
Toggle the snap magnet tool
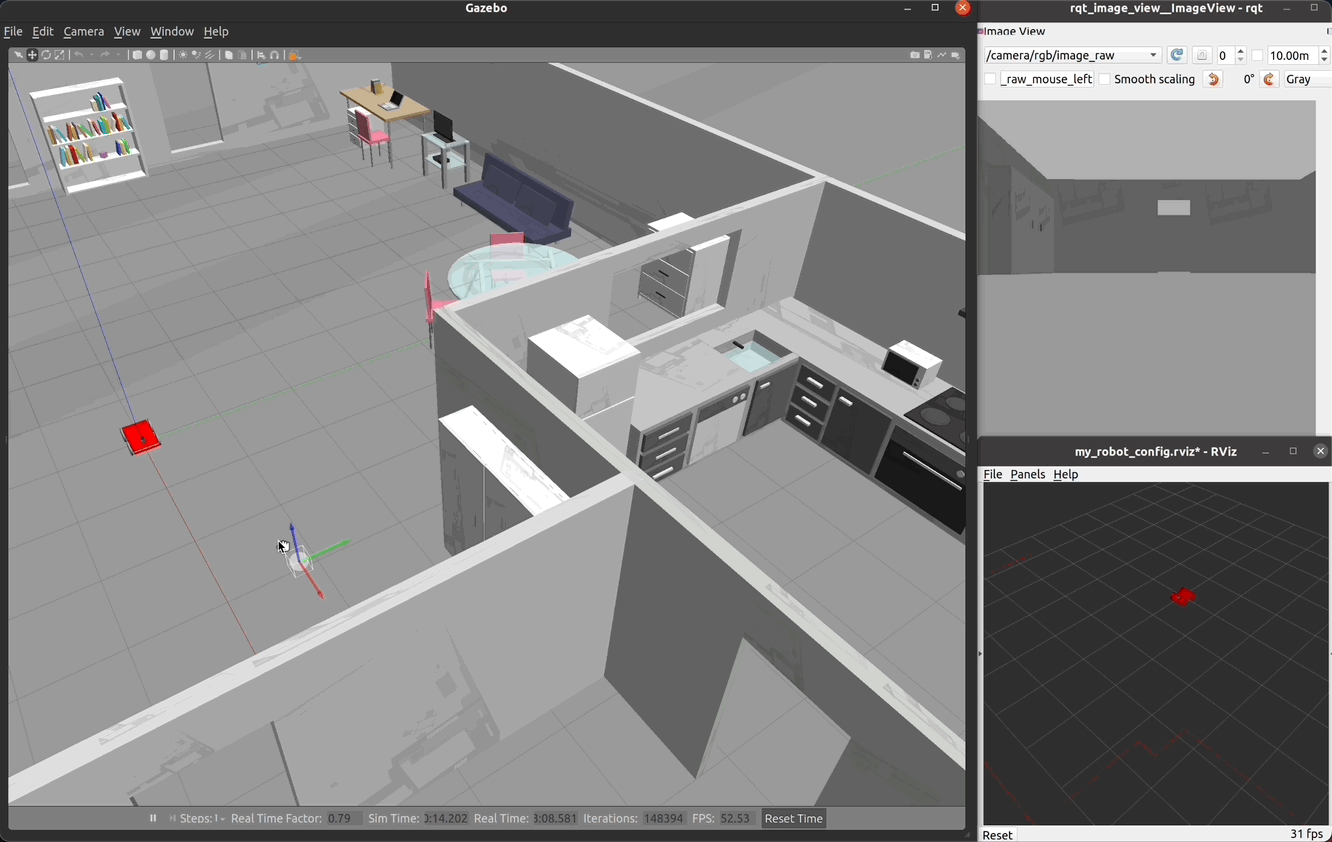[x=274, y=55]
